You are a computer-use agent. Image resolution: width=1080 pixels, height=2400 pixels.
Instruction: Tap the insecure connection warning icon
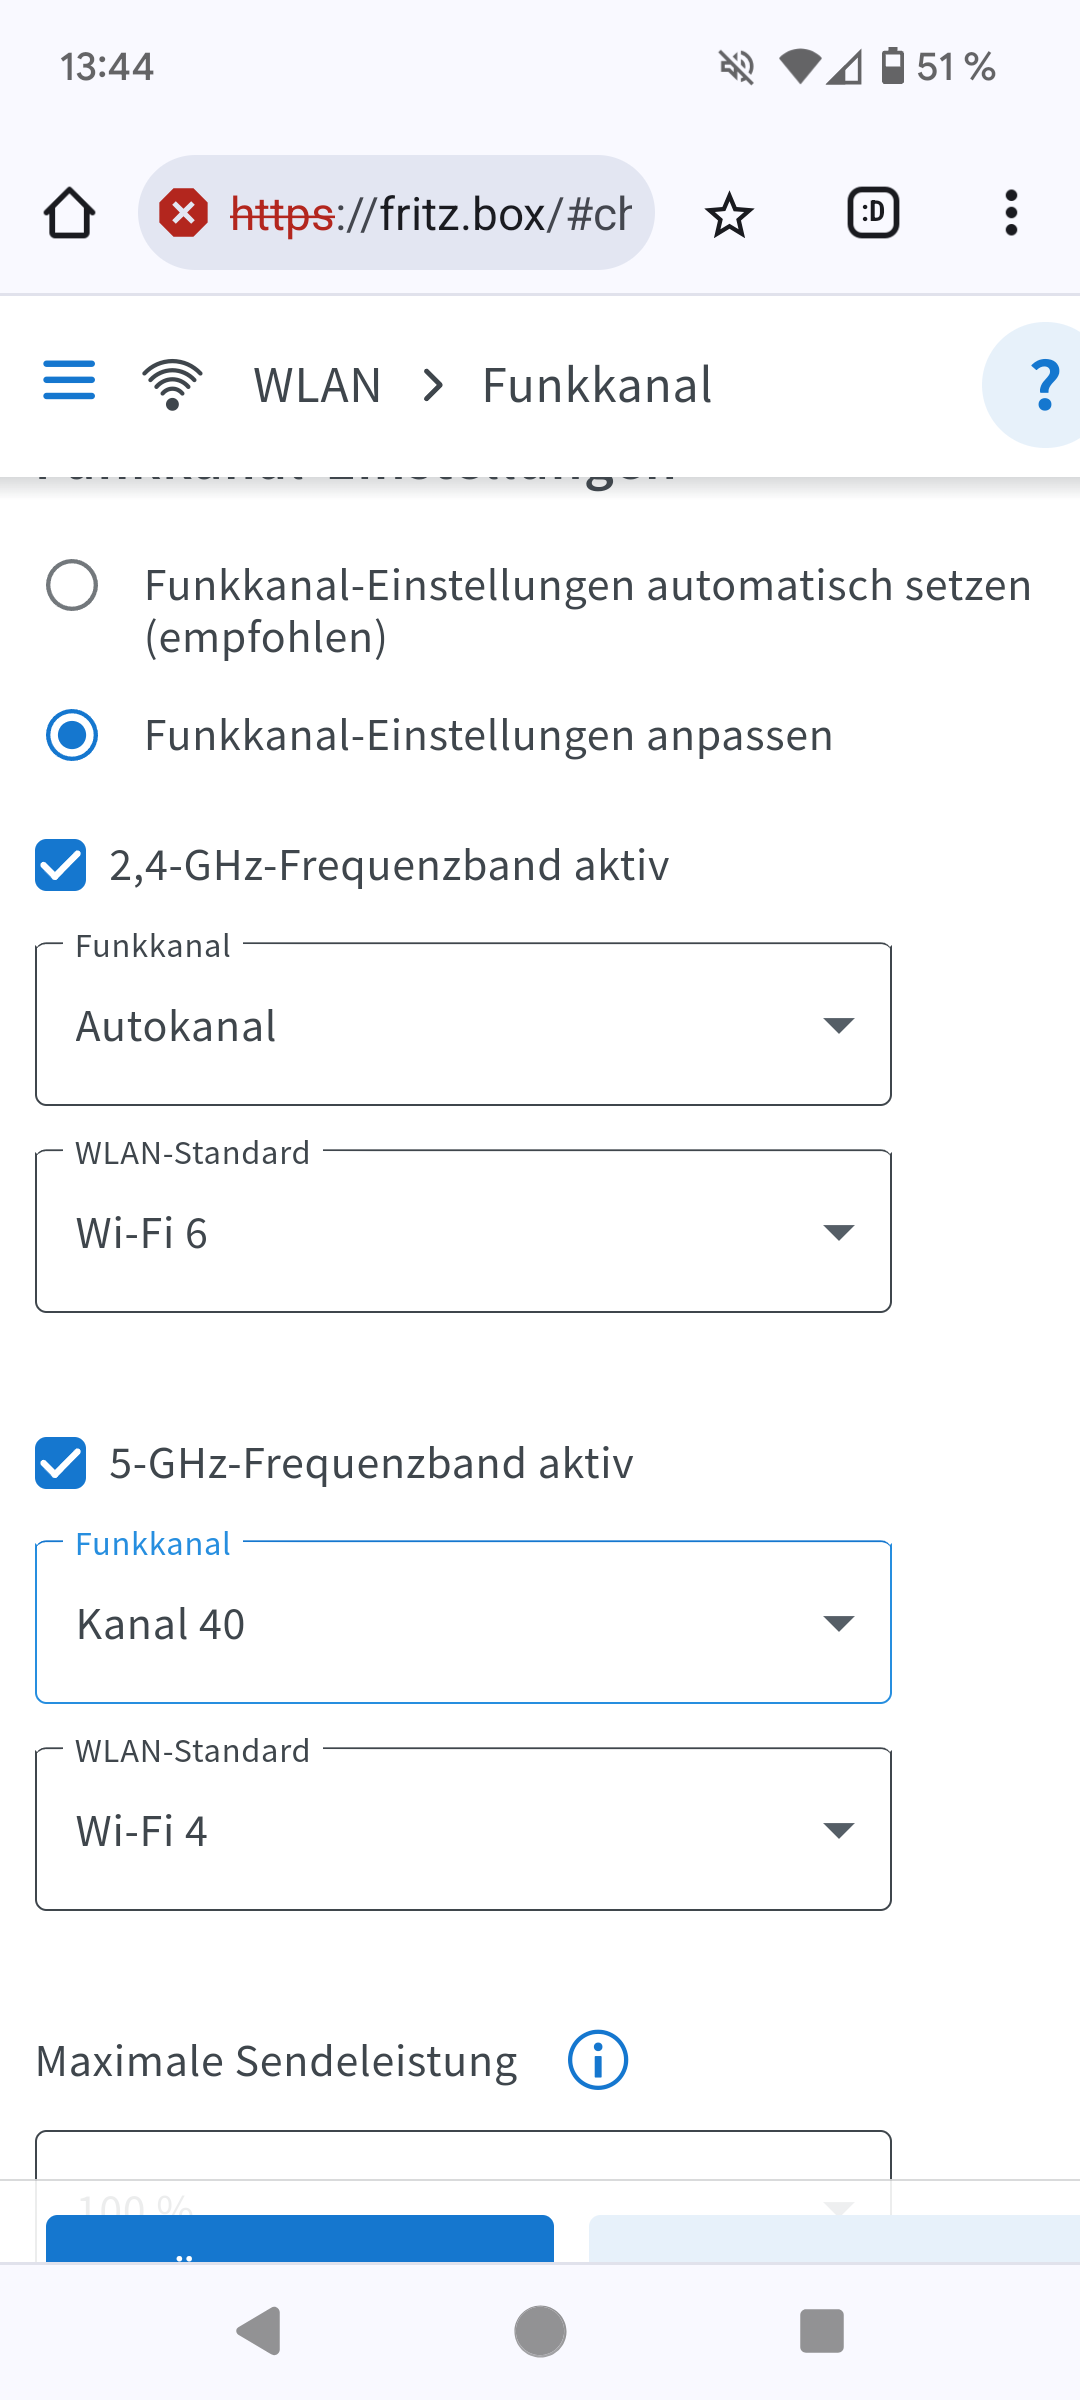click(184, 213)
